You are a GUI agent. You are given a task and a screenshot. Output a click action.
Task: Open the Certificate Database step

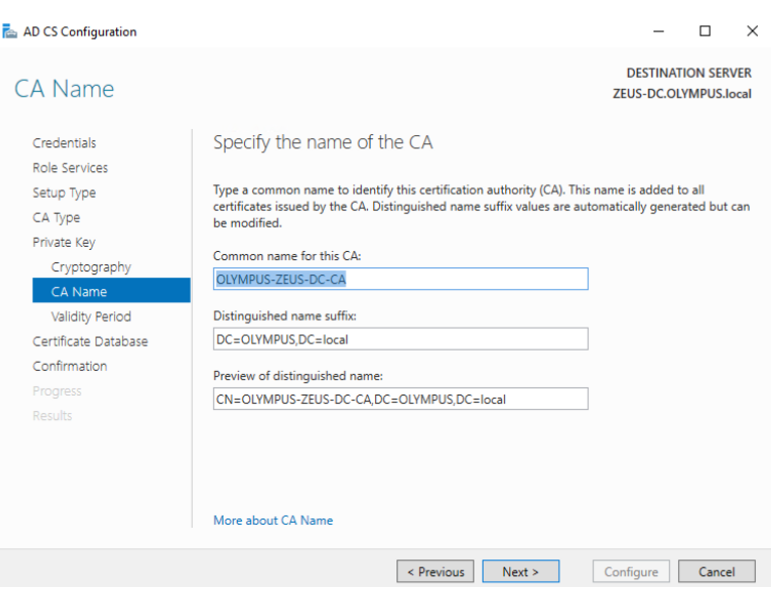[90, 341]
